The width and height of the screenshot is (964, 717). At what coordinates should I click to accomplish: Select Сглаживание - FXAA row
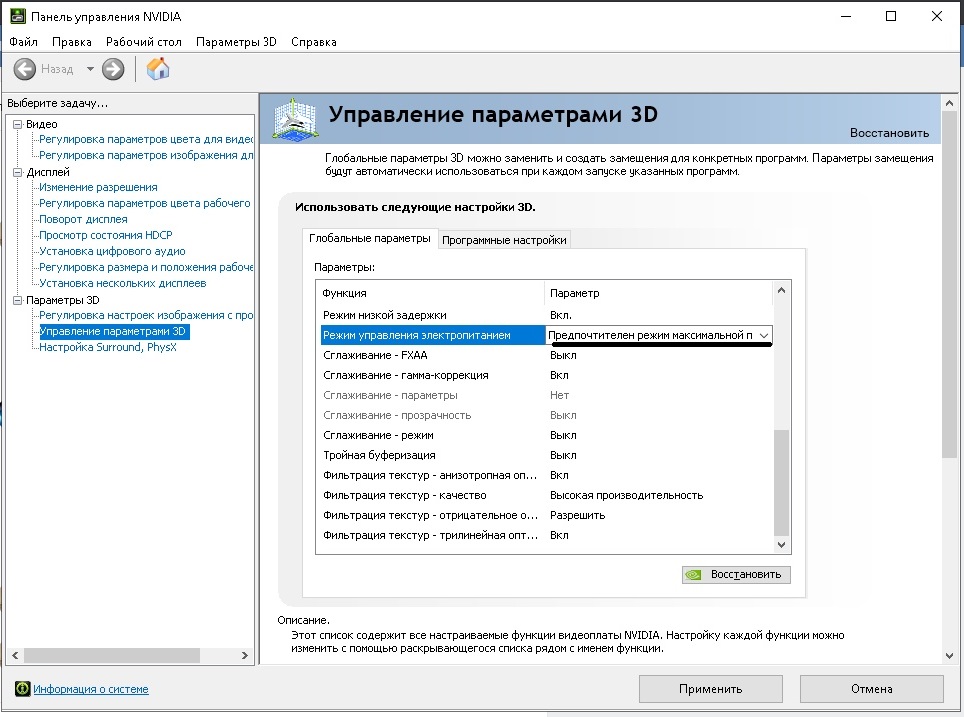point(546,355)
